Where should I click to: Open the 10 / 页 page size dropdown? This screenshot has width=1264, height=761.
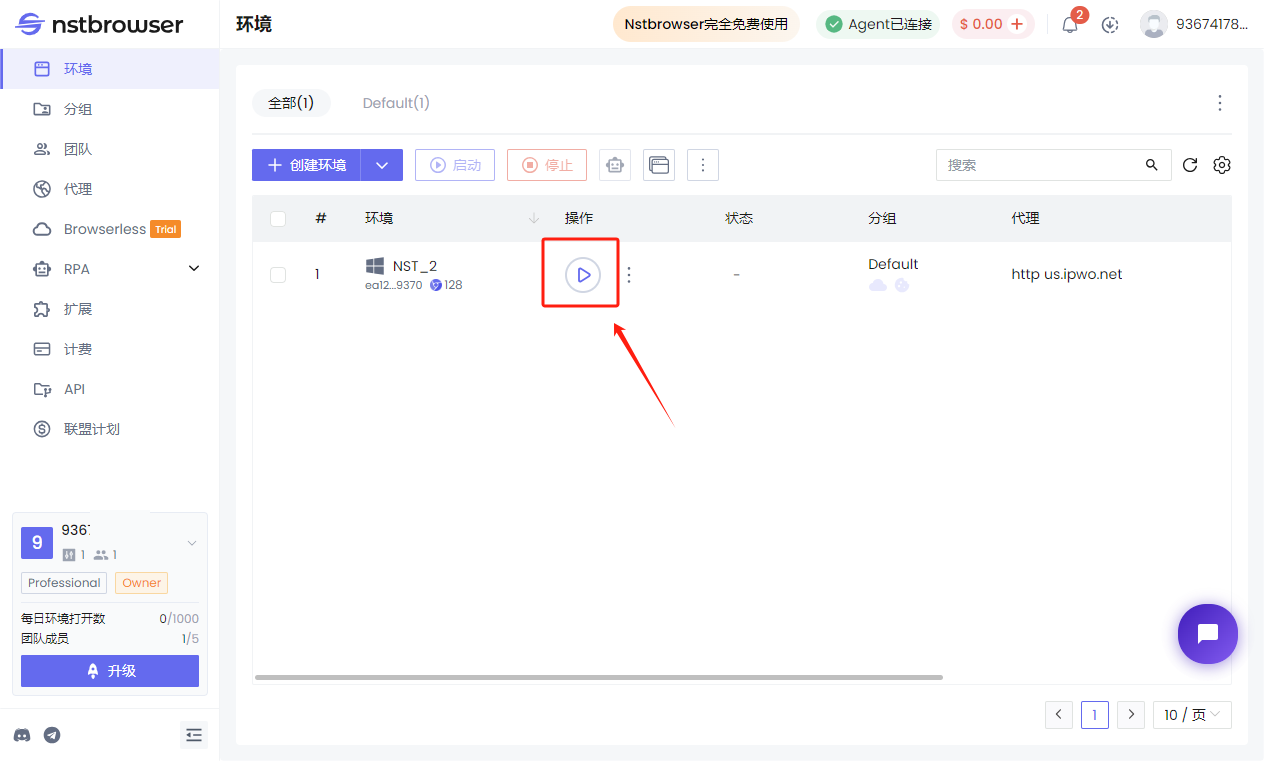click(x=1192, y=715)
